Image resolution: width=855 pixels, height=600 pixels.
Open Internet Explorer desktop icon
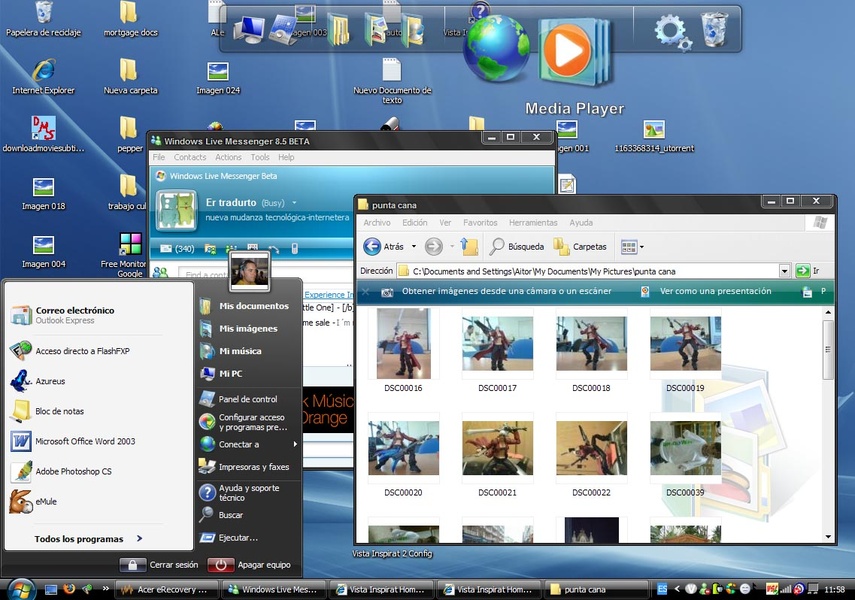(x=43, y=76)
